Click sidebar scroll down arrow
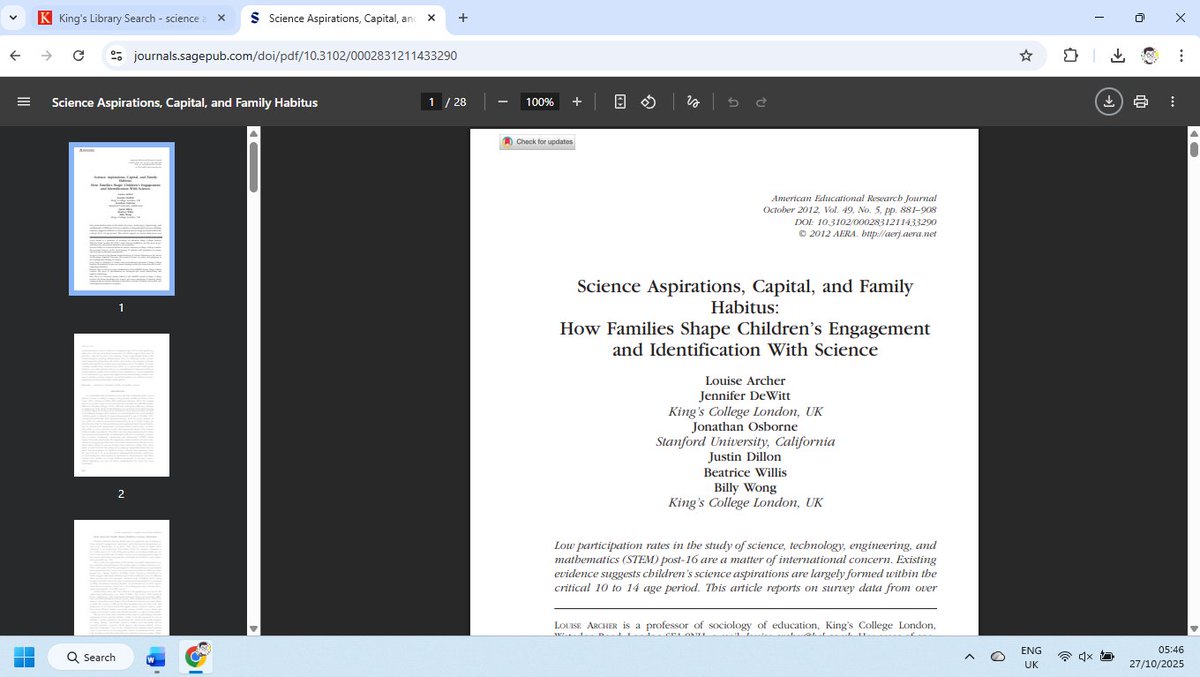The width and height of the screenshot is (1200, 677). pyautogui.click(x=253, y=628)
